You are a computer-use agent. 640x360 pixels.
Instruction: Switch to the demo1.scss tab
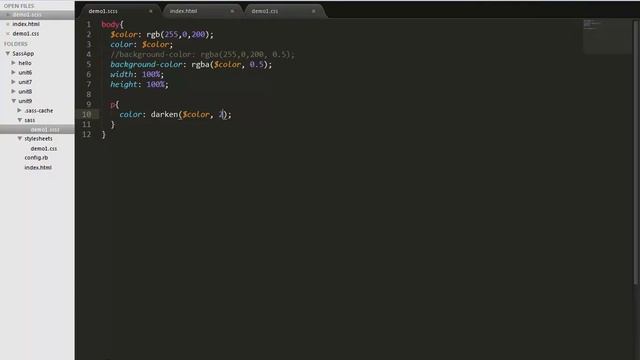coord(103,11)
